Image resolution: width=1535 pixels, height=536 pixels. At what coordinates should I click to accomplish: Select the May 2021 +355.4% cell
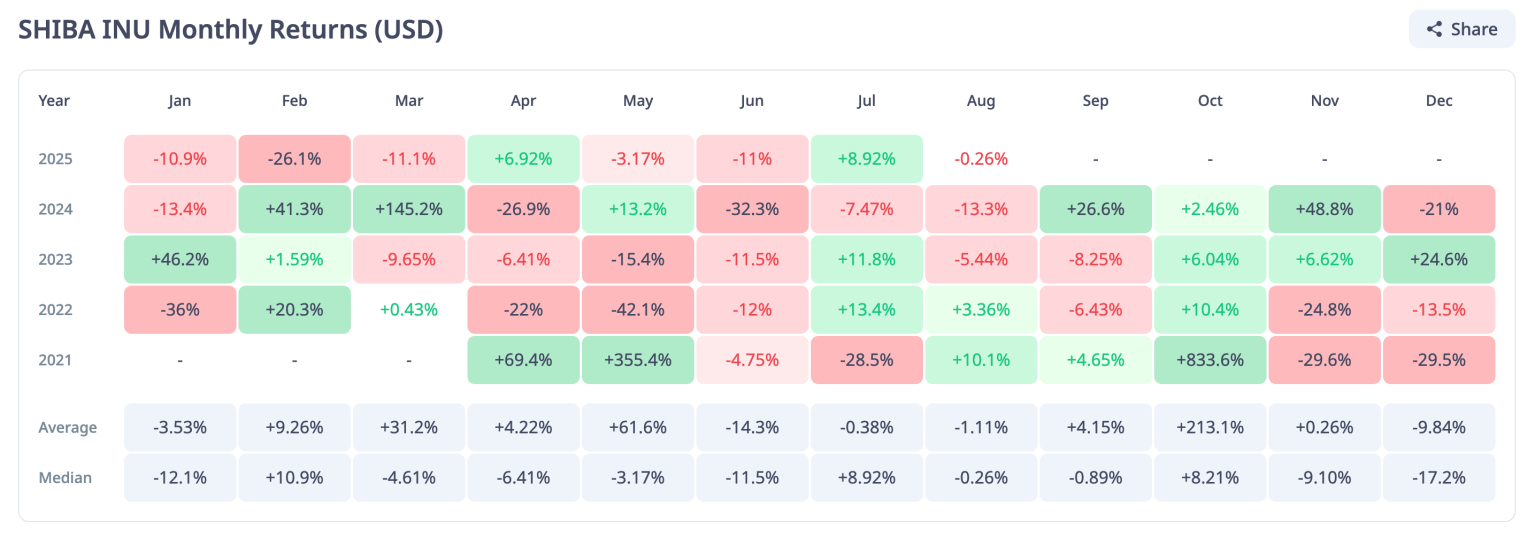pos(638,360)
